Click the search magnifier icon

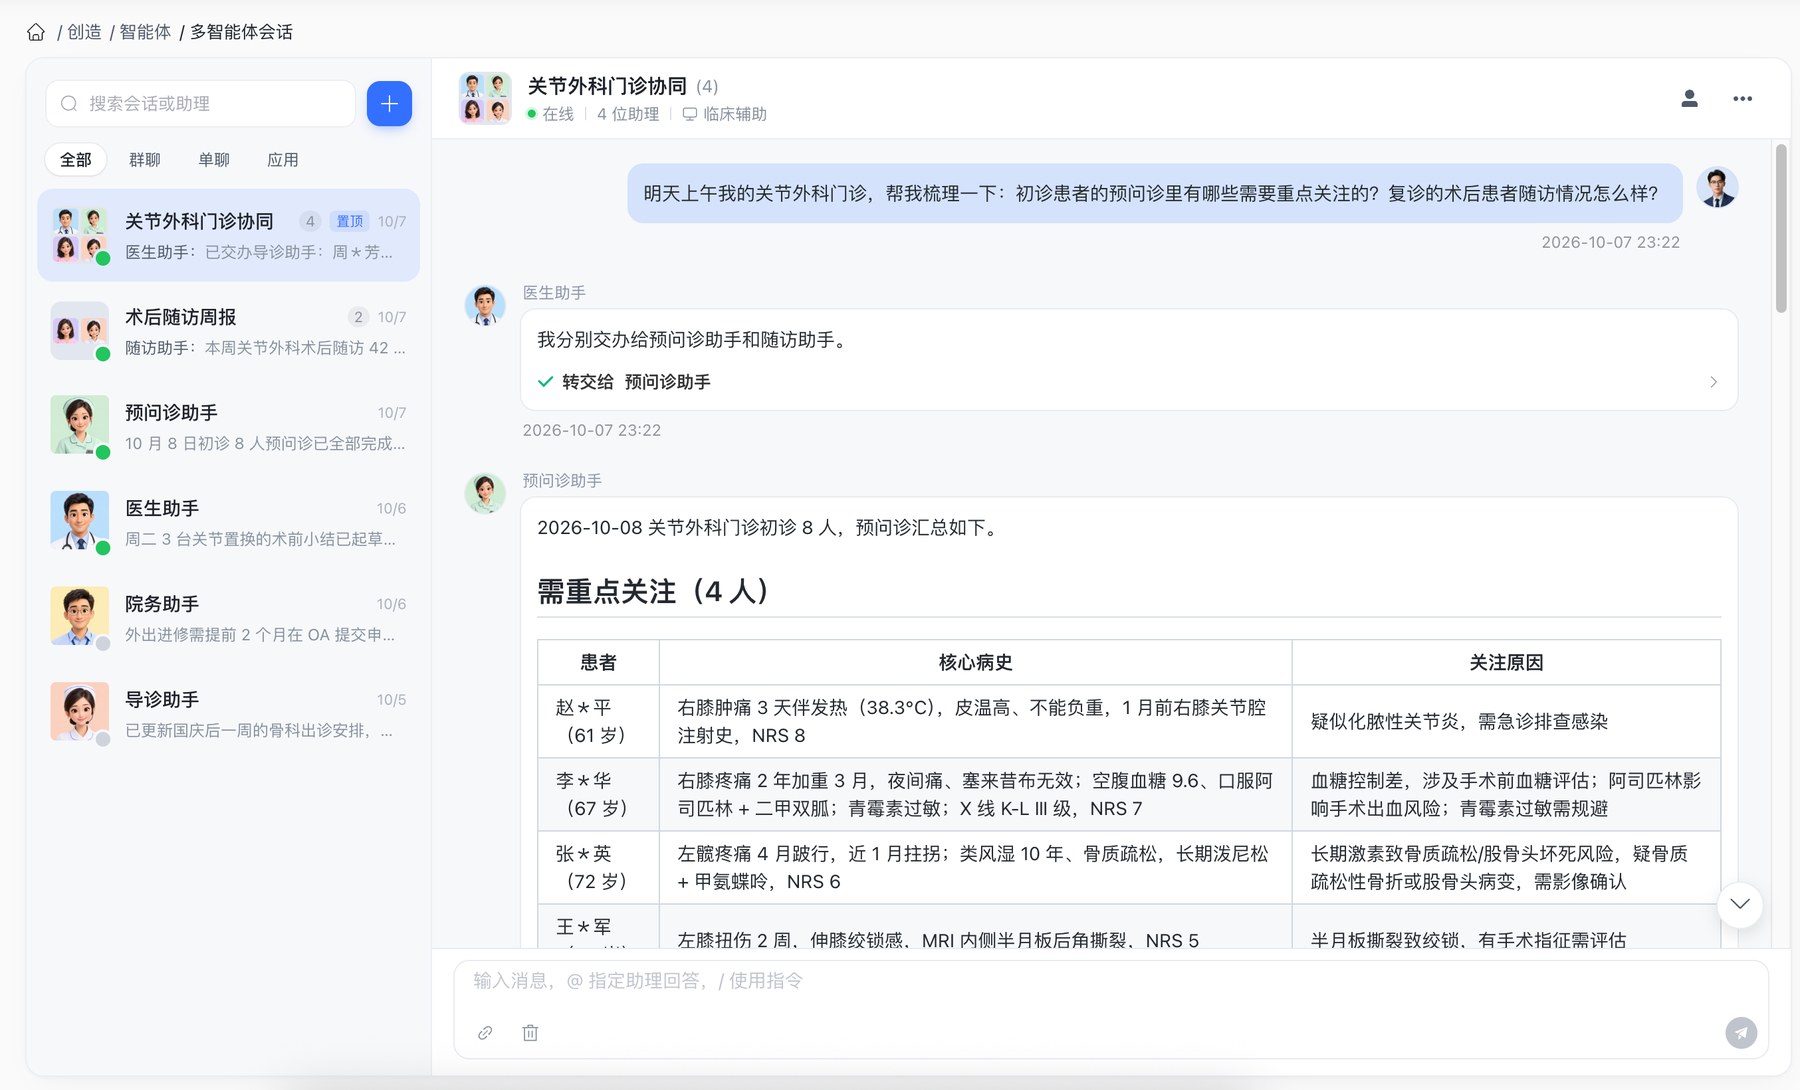(x=69, y=104)
